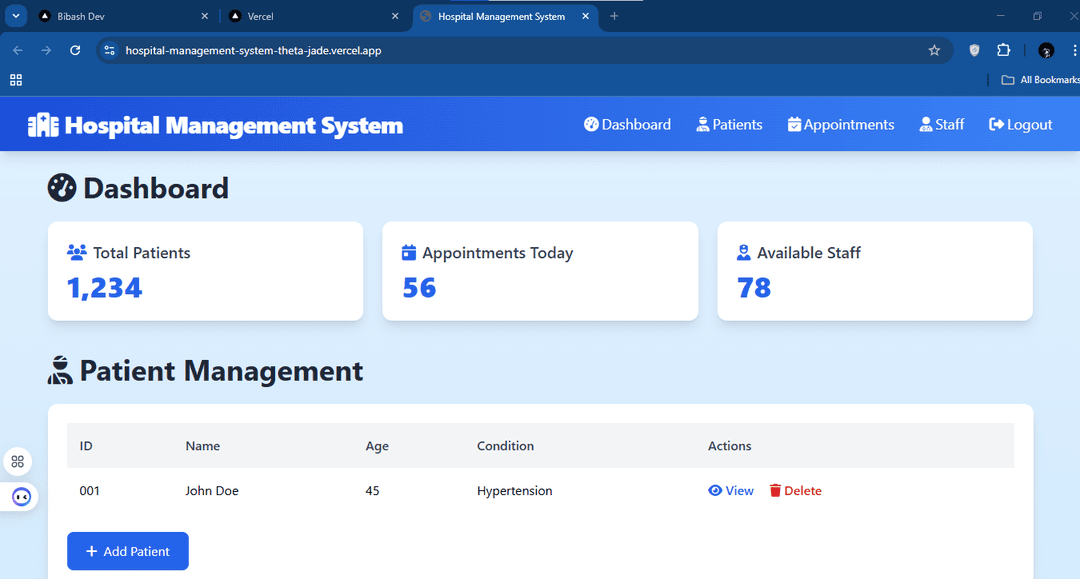The height and width of the screenshot is (579, 1080).
Task: Select the age cell showing 45
Action: click(373, 491)
